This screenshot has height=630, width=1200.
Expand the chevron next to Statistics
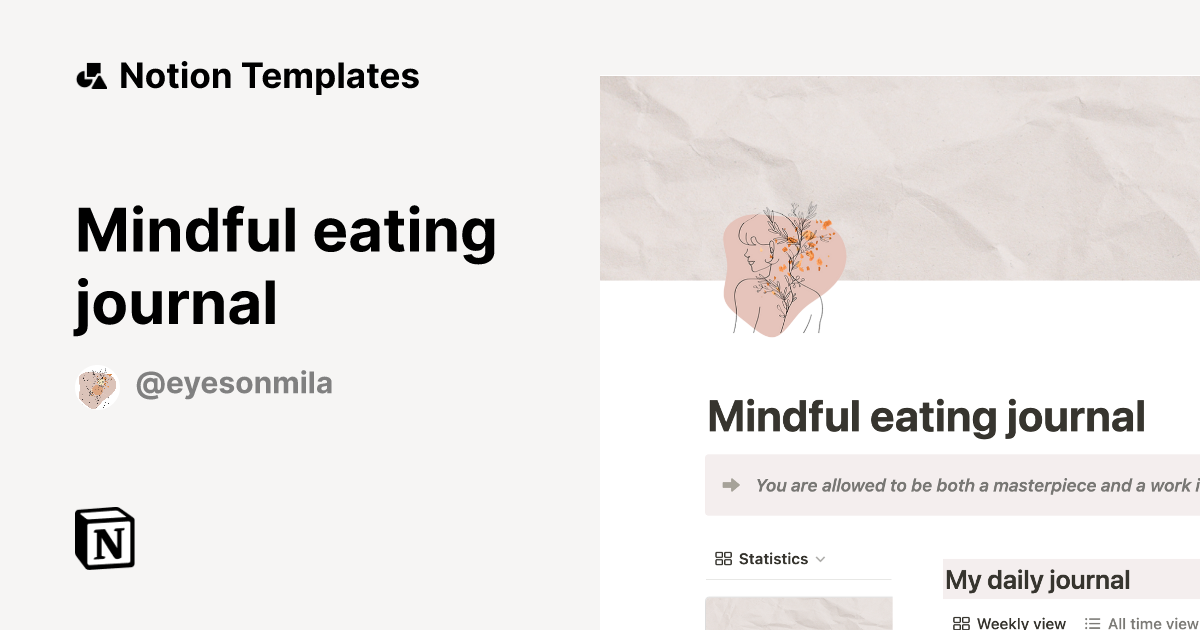tap(821, 559)
